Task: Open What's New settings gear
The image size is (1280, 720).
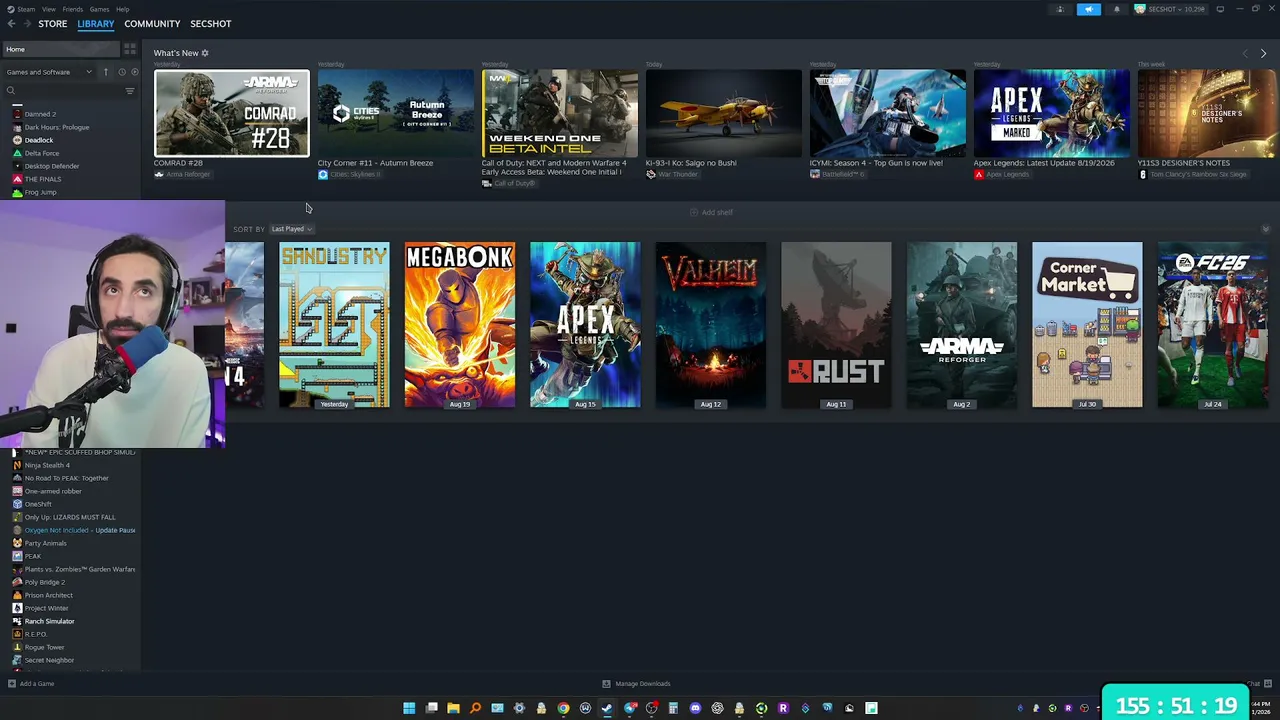Action: 205,53
